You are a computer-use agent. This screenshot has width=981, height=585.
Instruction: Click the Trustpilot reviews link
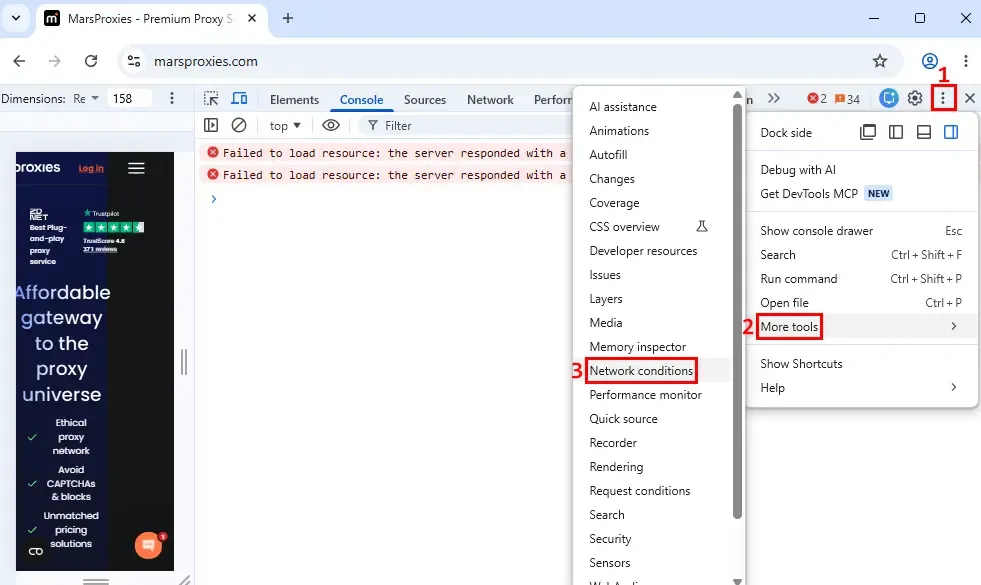coord(100,249)
